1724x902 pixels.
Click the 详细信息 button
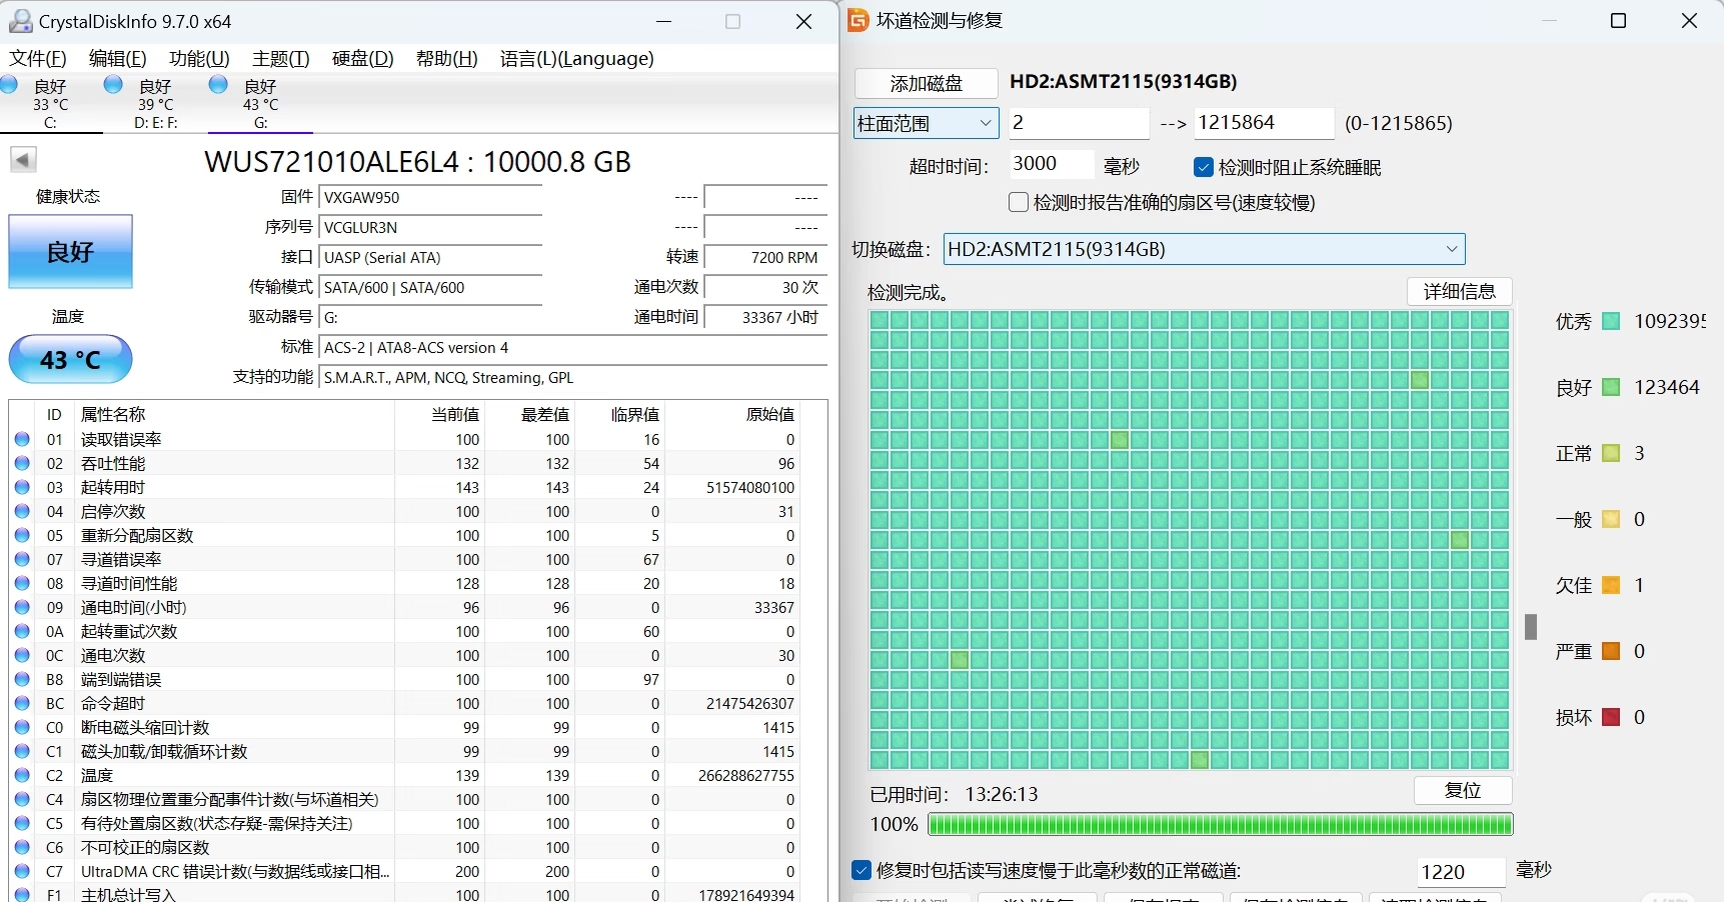(x=1459, y=291)
